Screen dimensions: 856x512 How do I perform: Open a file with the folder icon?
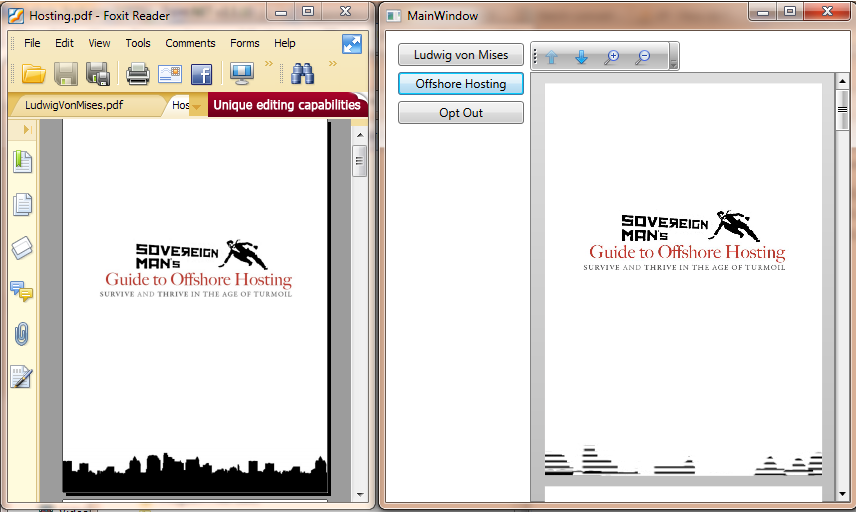33,74
